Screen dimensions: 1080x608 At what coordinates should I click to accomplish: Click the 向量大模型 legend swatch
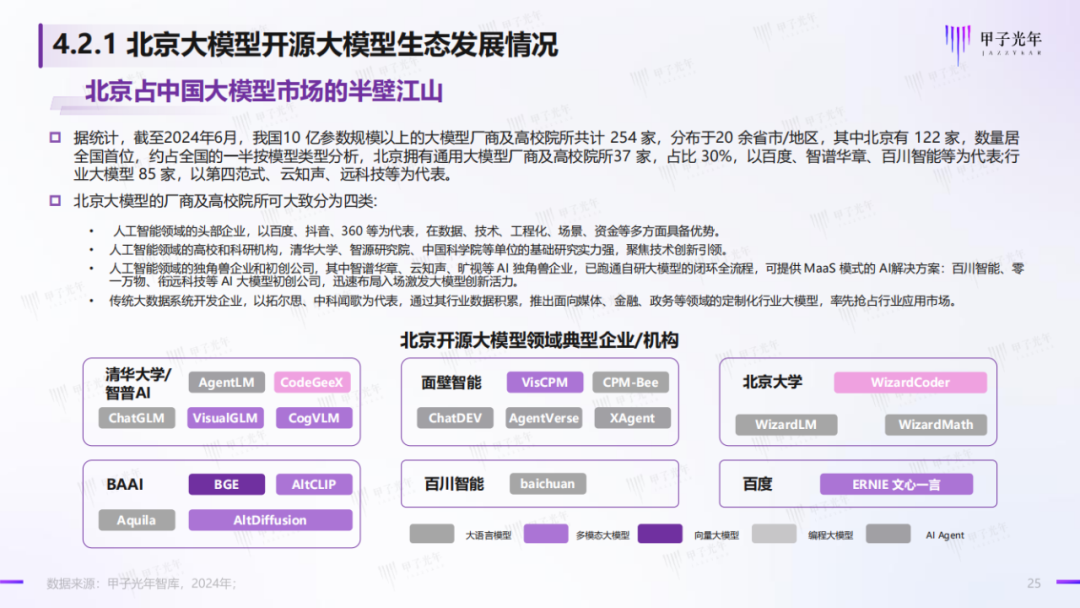point(660,534)
